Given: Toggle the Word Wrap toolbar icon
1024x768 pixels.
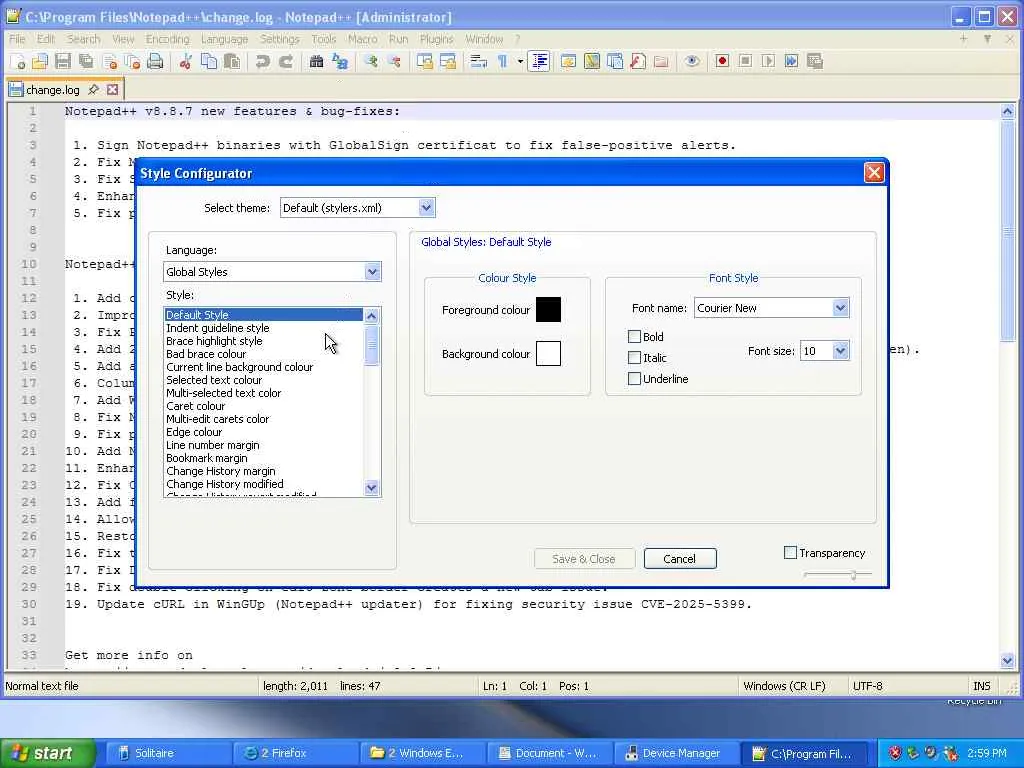Looking at the screenshot, I should (x=479, y=61).
